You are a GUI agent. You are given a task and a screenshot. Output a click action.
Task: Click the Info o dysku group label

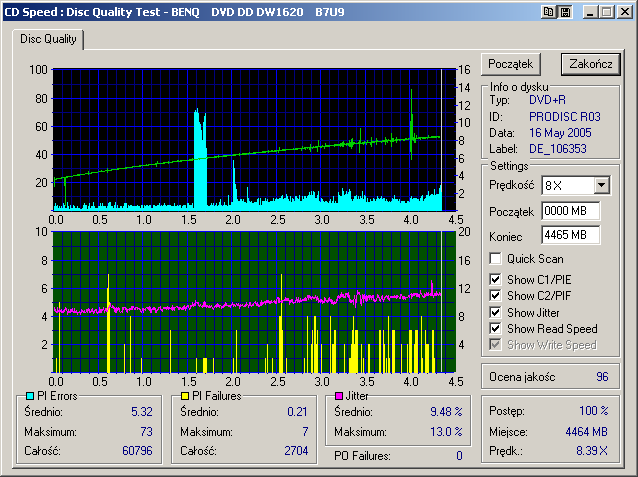tap(519, 87)
